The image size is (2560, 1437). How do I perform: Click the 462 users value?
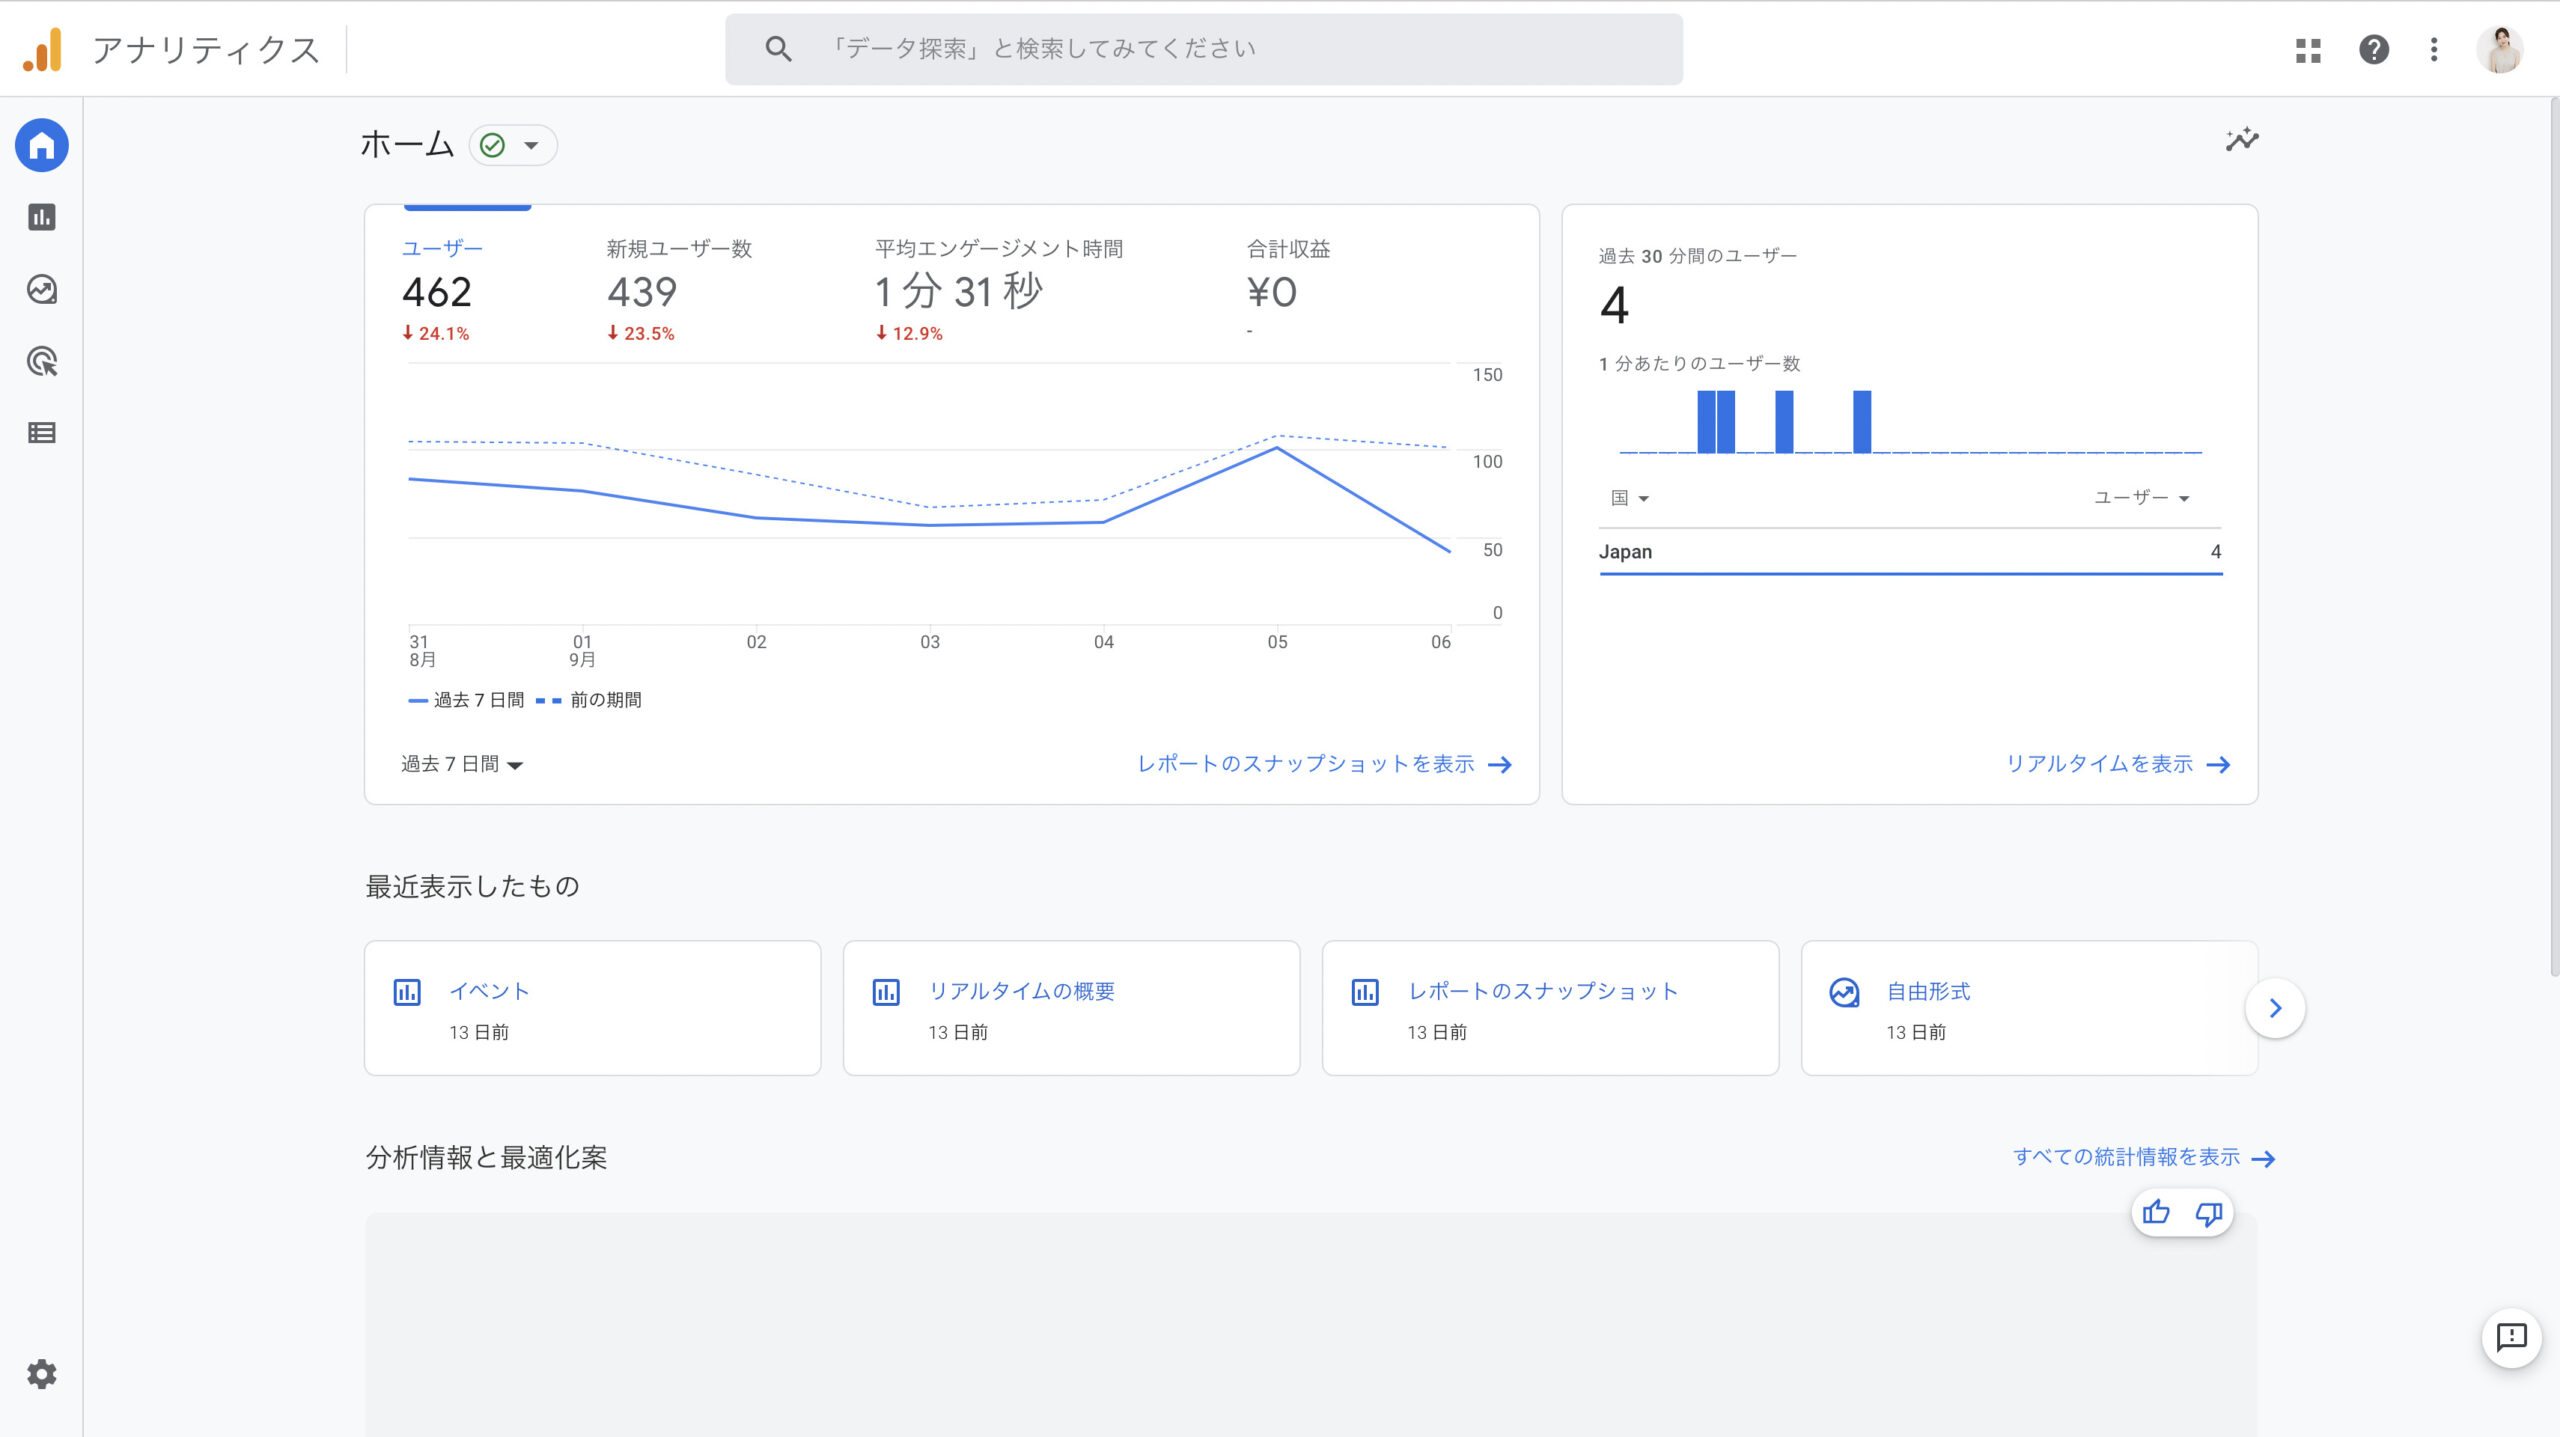coord(437,292)
